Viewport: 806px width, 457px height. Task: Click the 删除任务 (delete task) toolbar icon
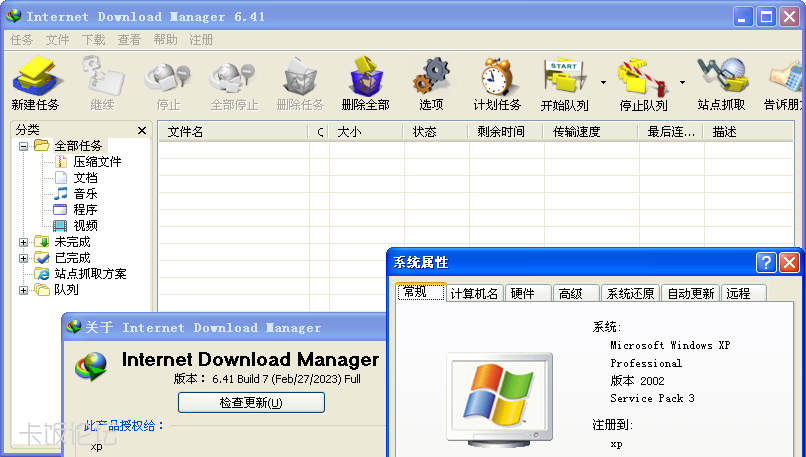point(300,83)
